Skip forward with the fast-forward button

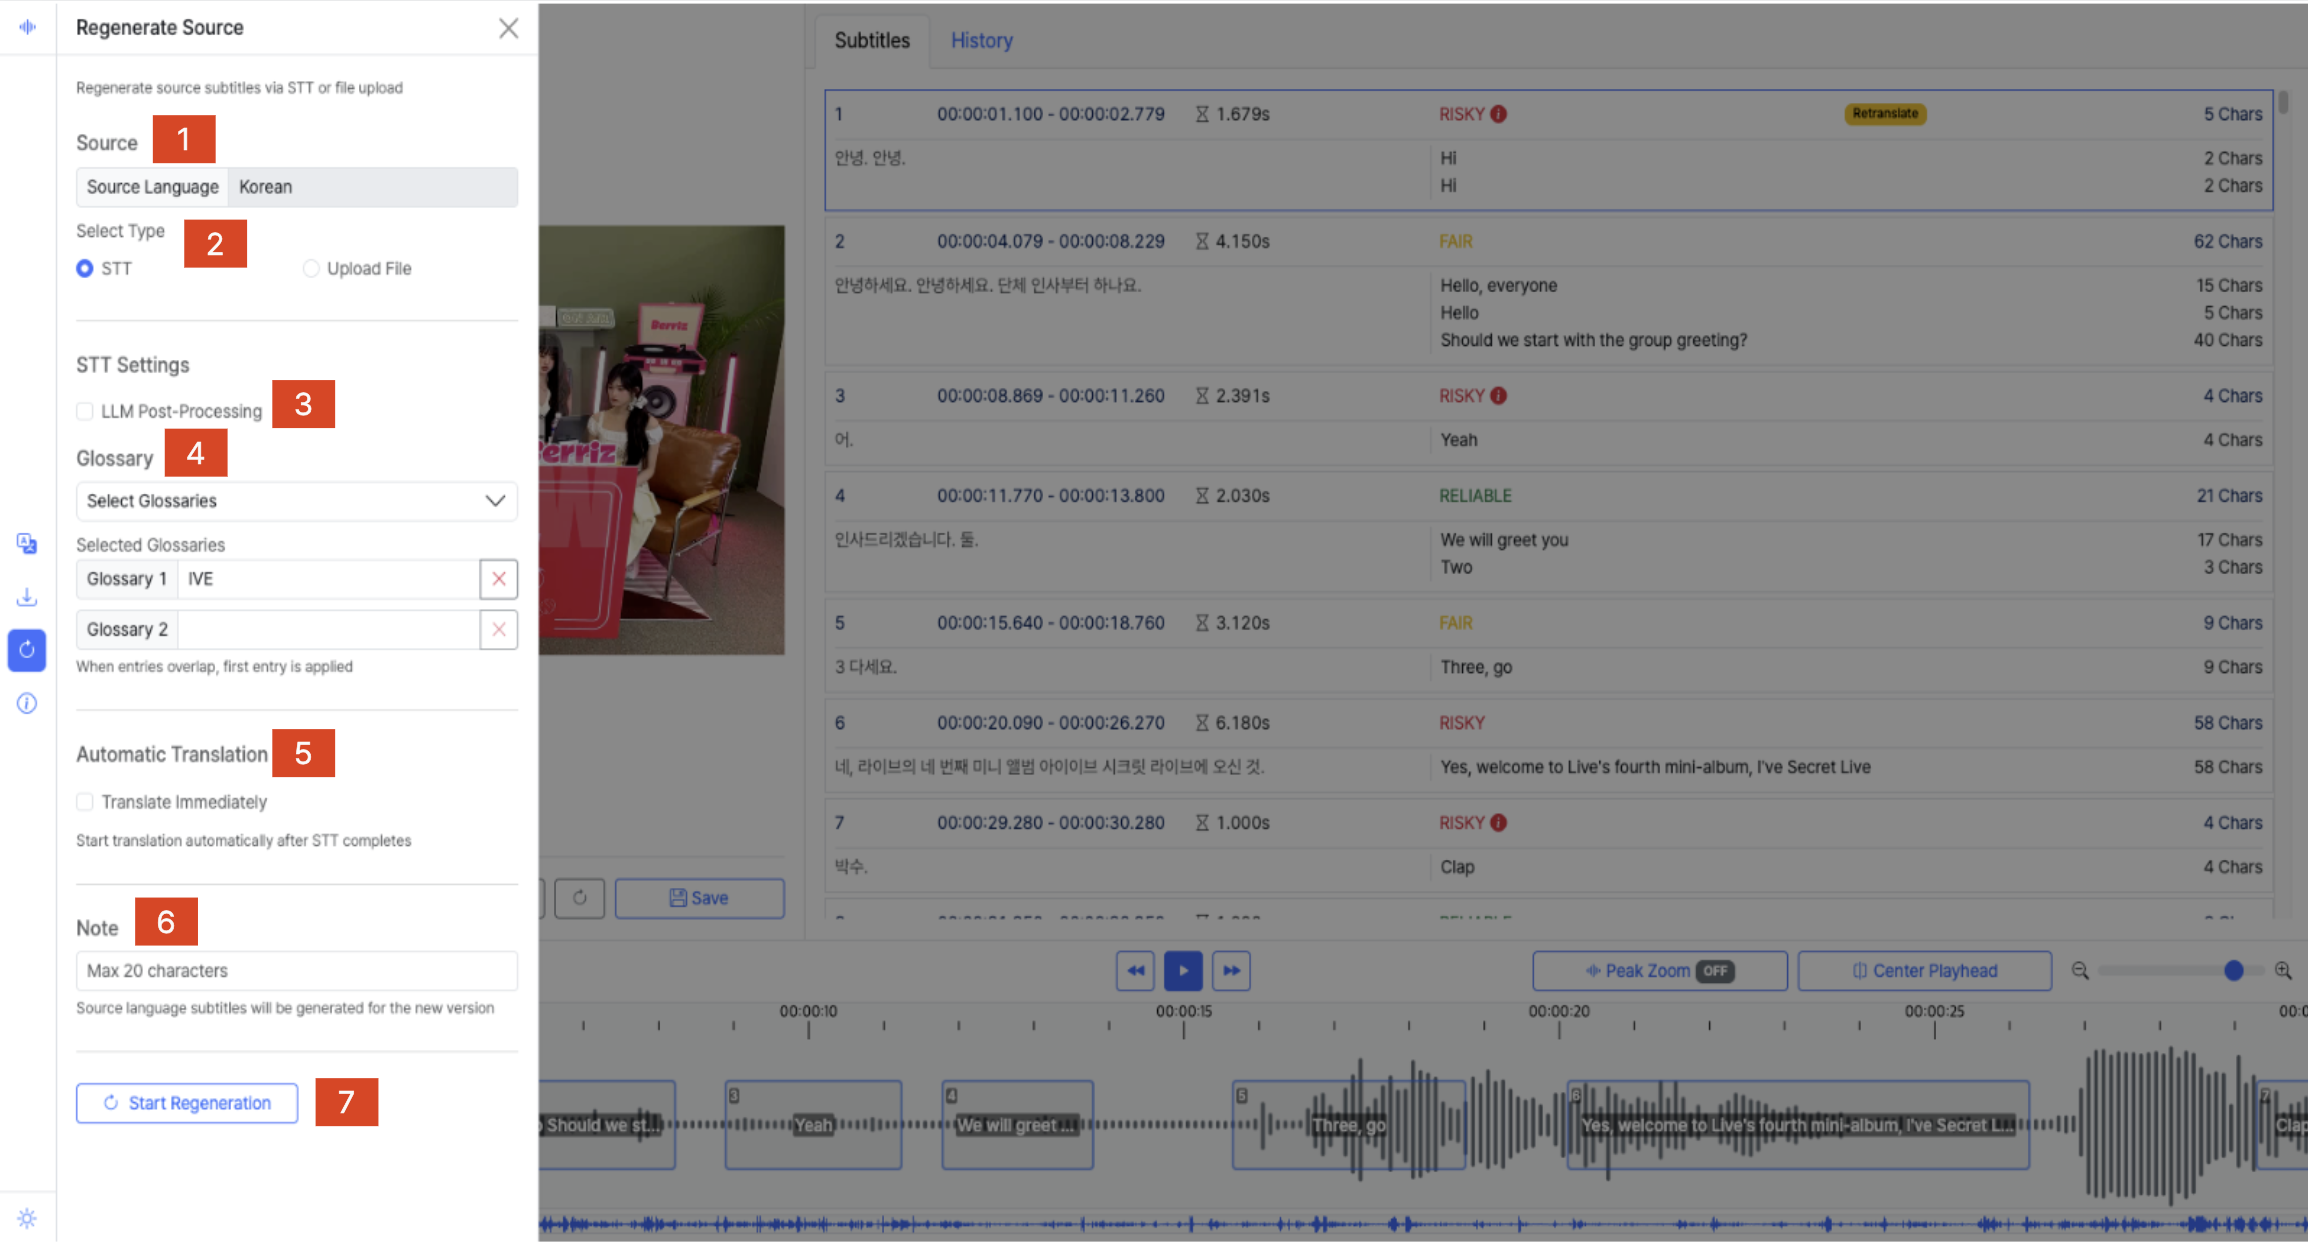click(x=1231, y=971)
